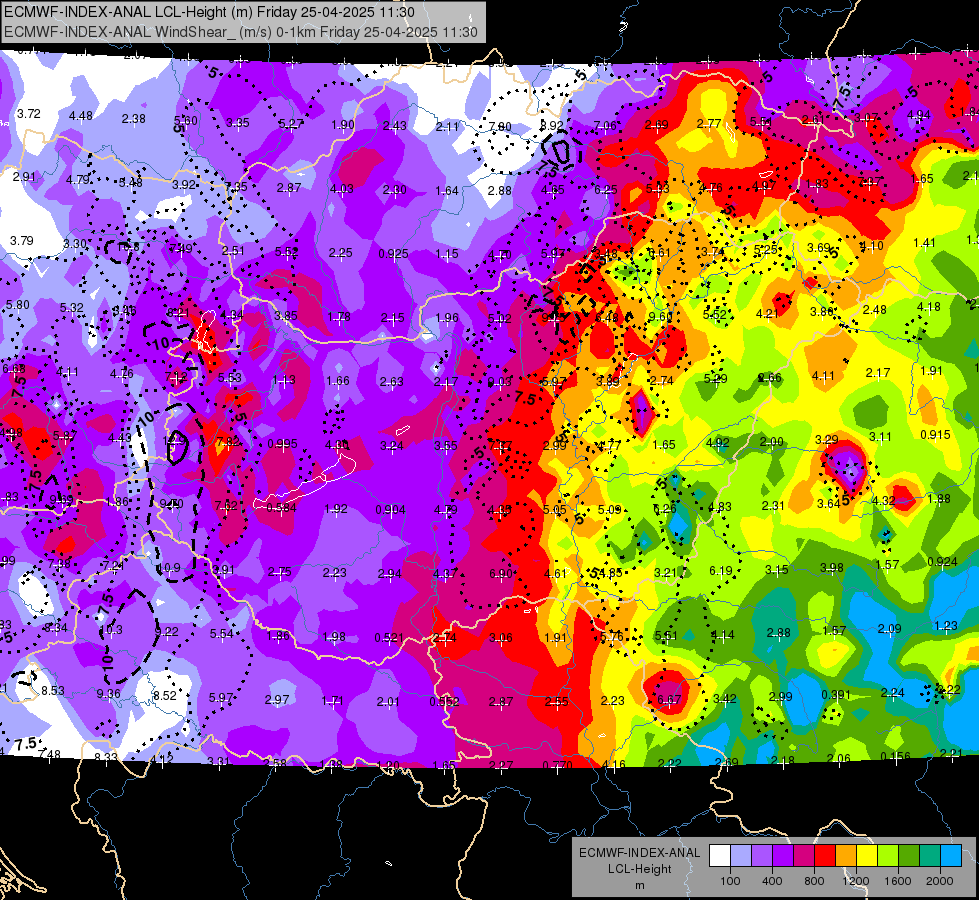Click the grid value 0.156

(895, 756)
